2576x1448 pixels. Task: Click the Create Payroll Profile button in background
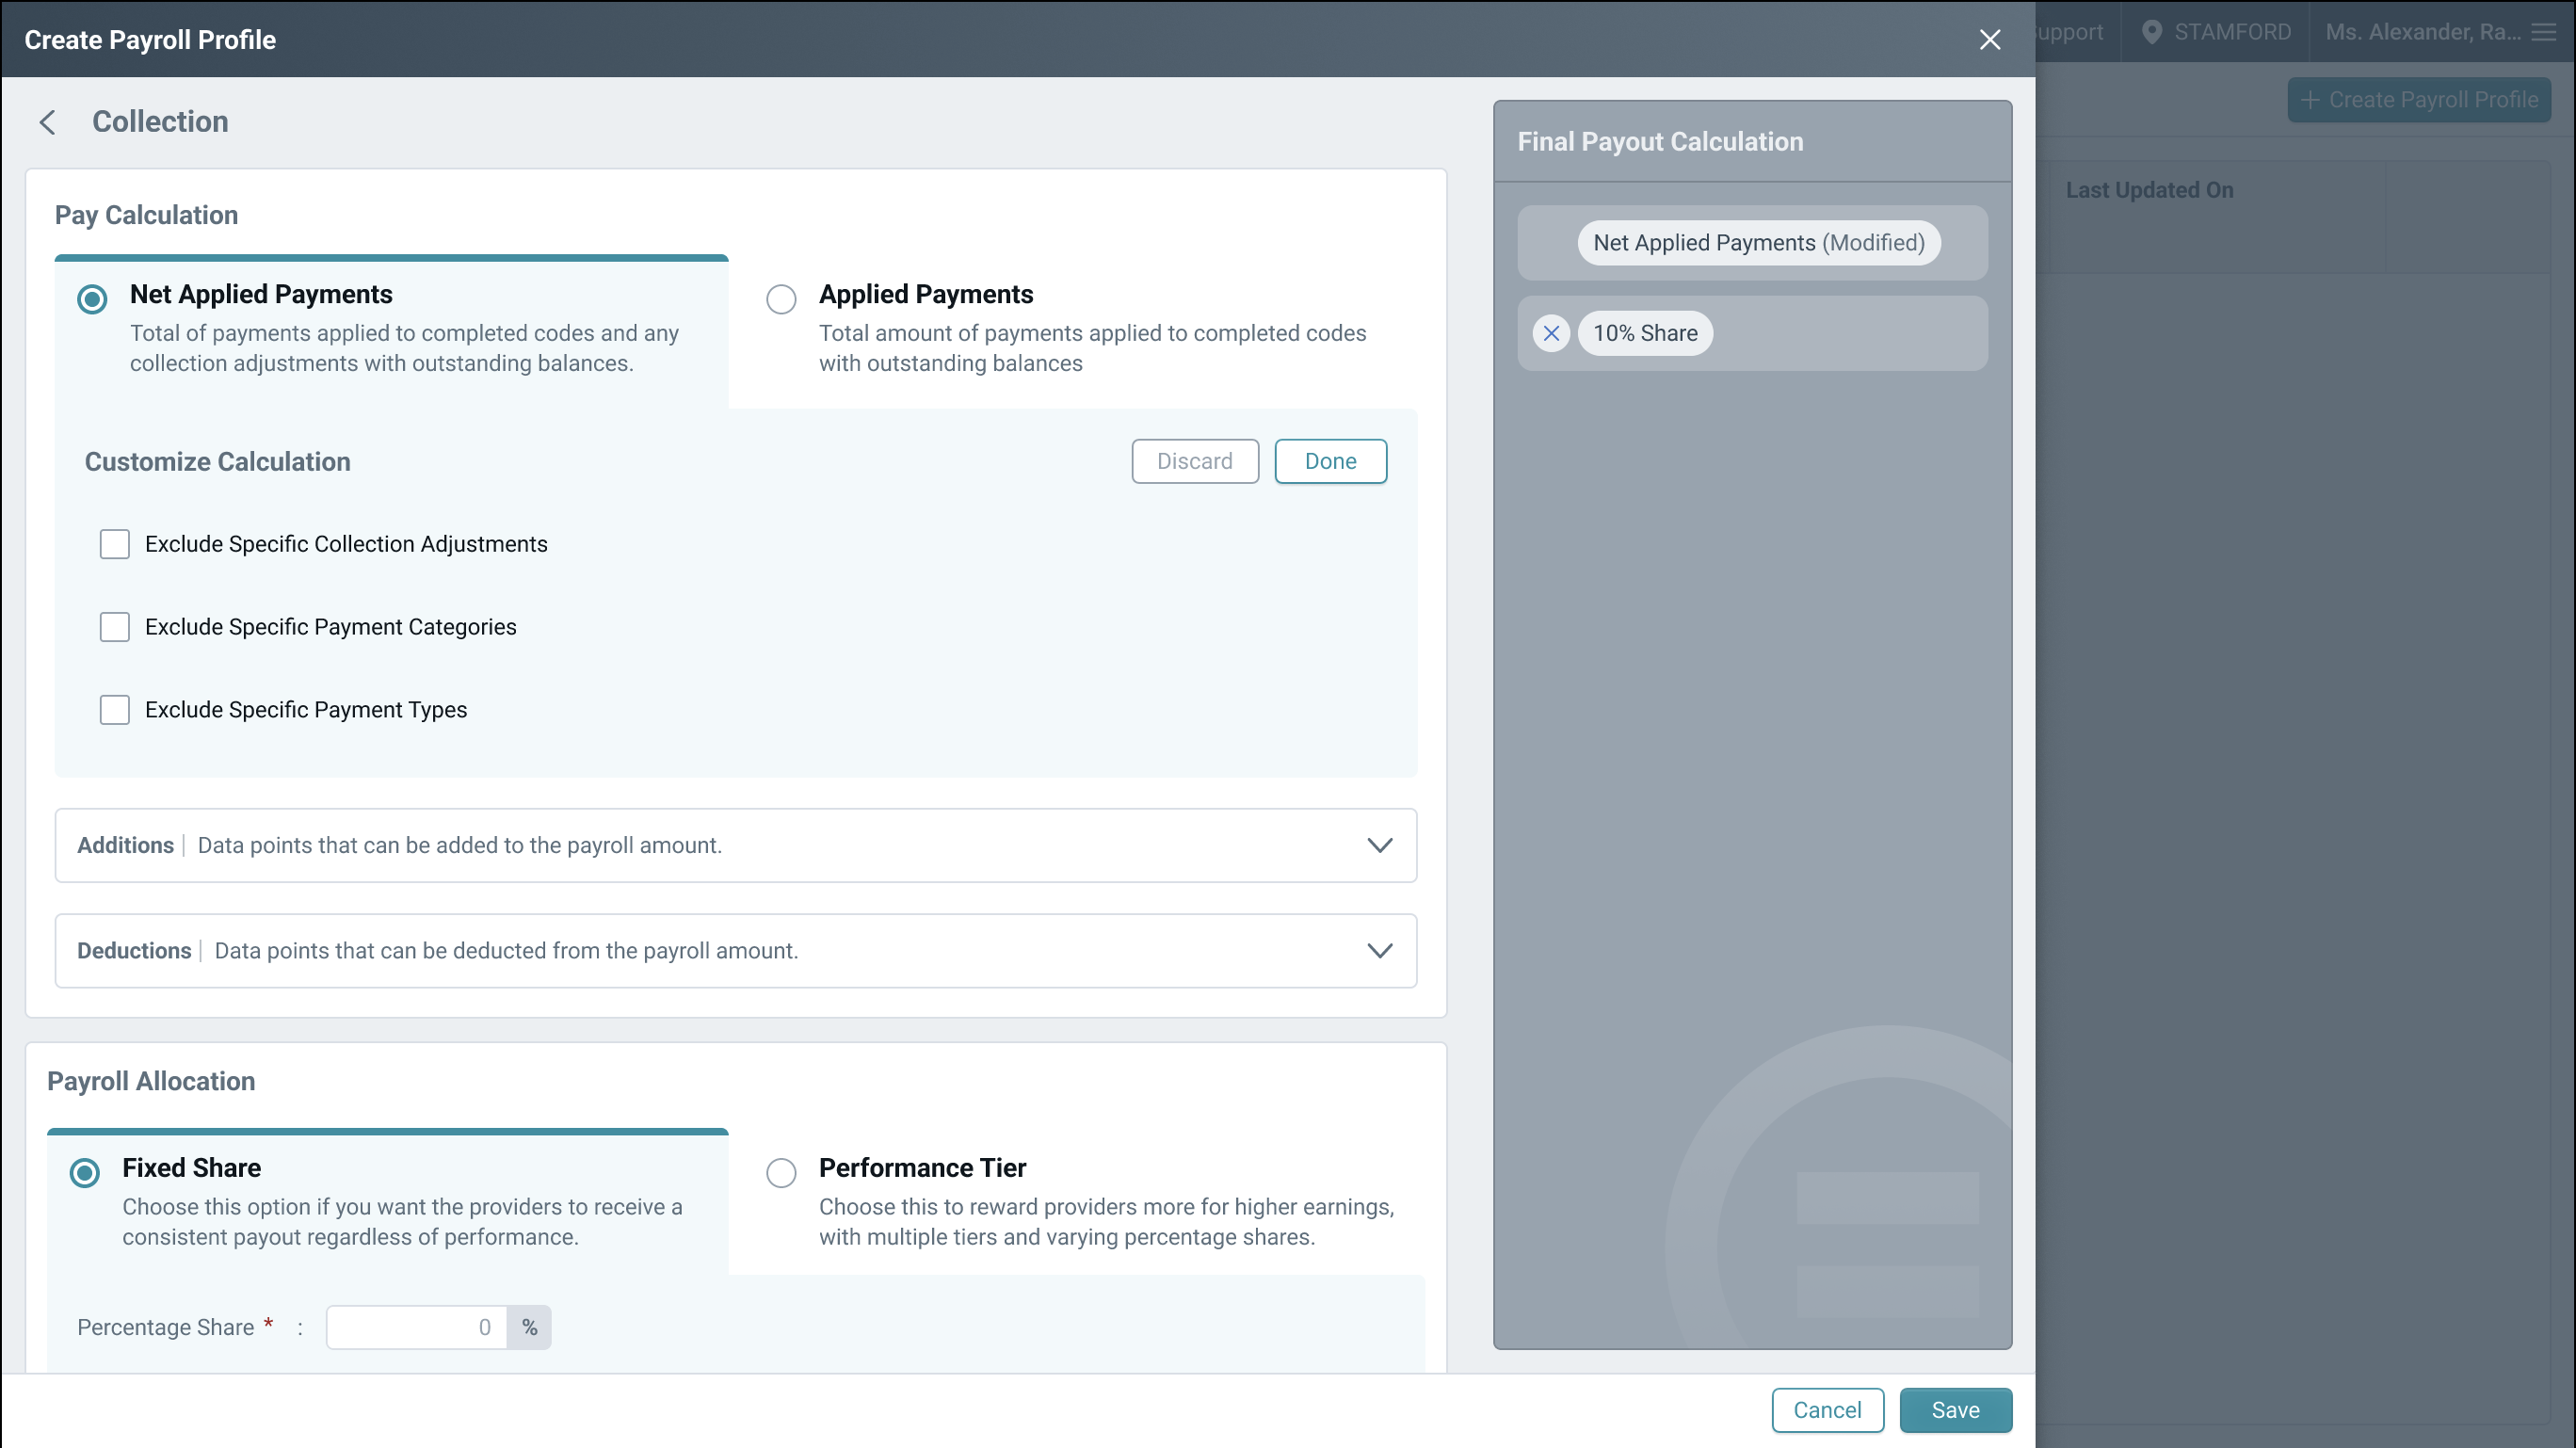[2418, 100]
